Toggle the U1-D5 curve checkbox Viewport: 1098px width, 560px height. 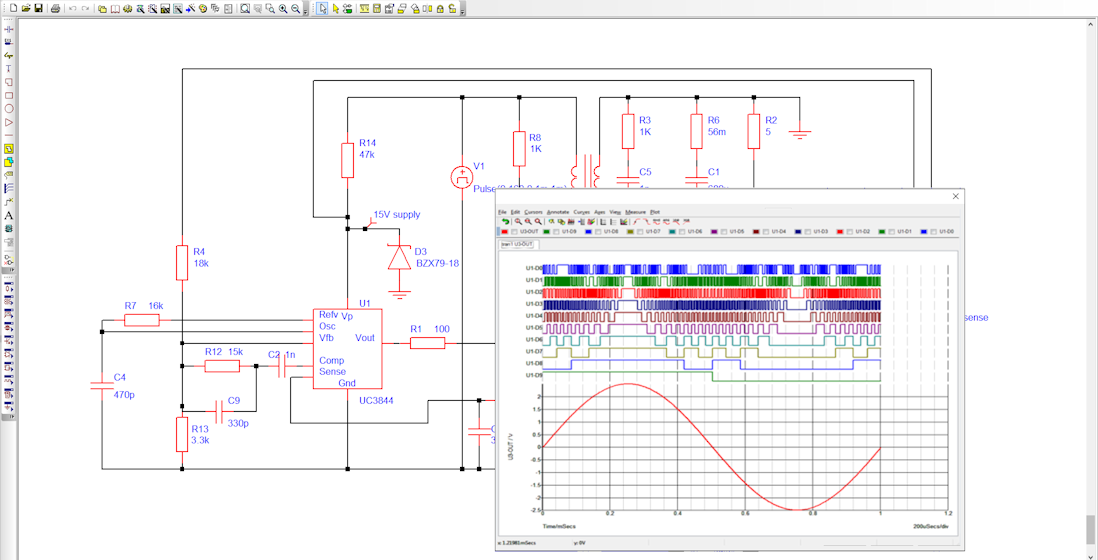coord(723,232)
